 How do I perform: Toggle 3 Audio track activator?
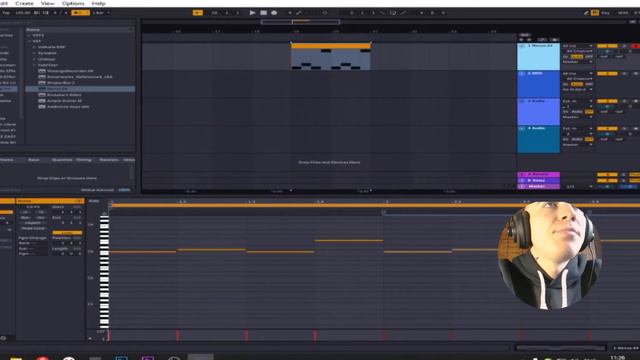pyautogui.click(x=607, y=101)
